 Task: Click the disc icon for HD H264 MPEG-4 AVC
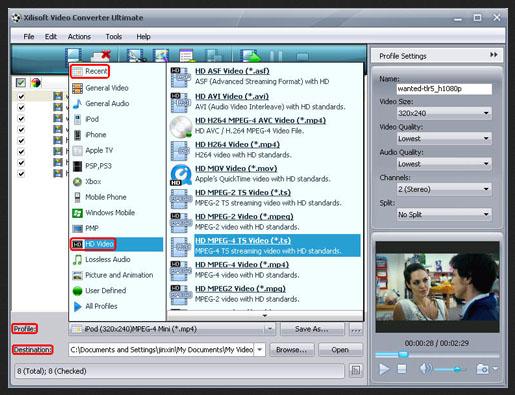181,127
